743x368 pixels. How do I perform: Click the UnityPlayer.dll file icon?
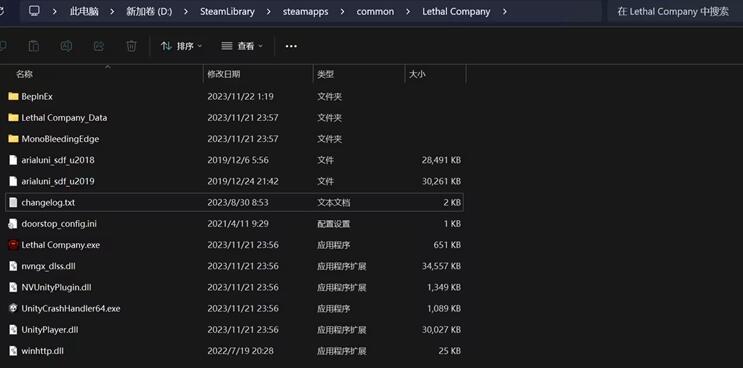point(13,330)
